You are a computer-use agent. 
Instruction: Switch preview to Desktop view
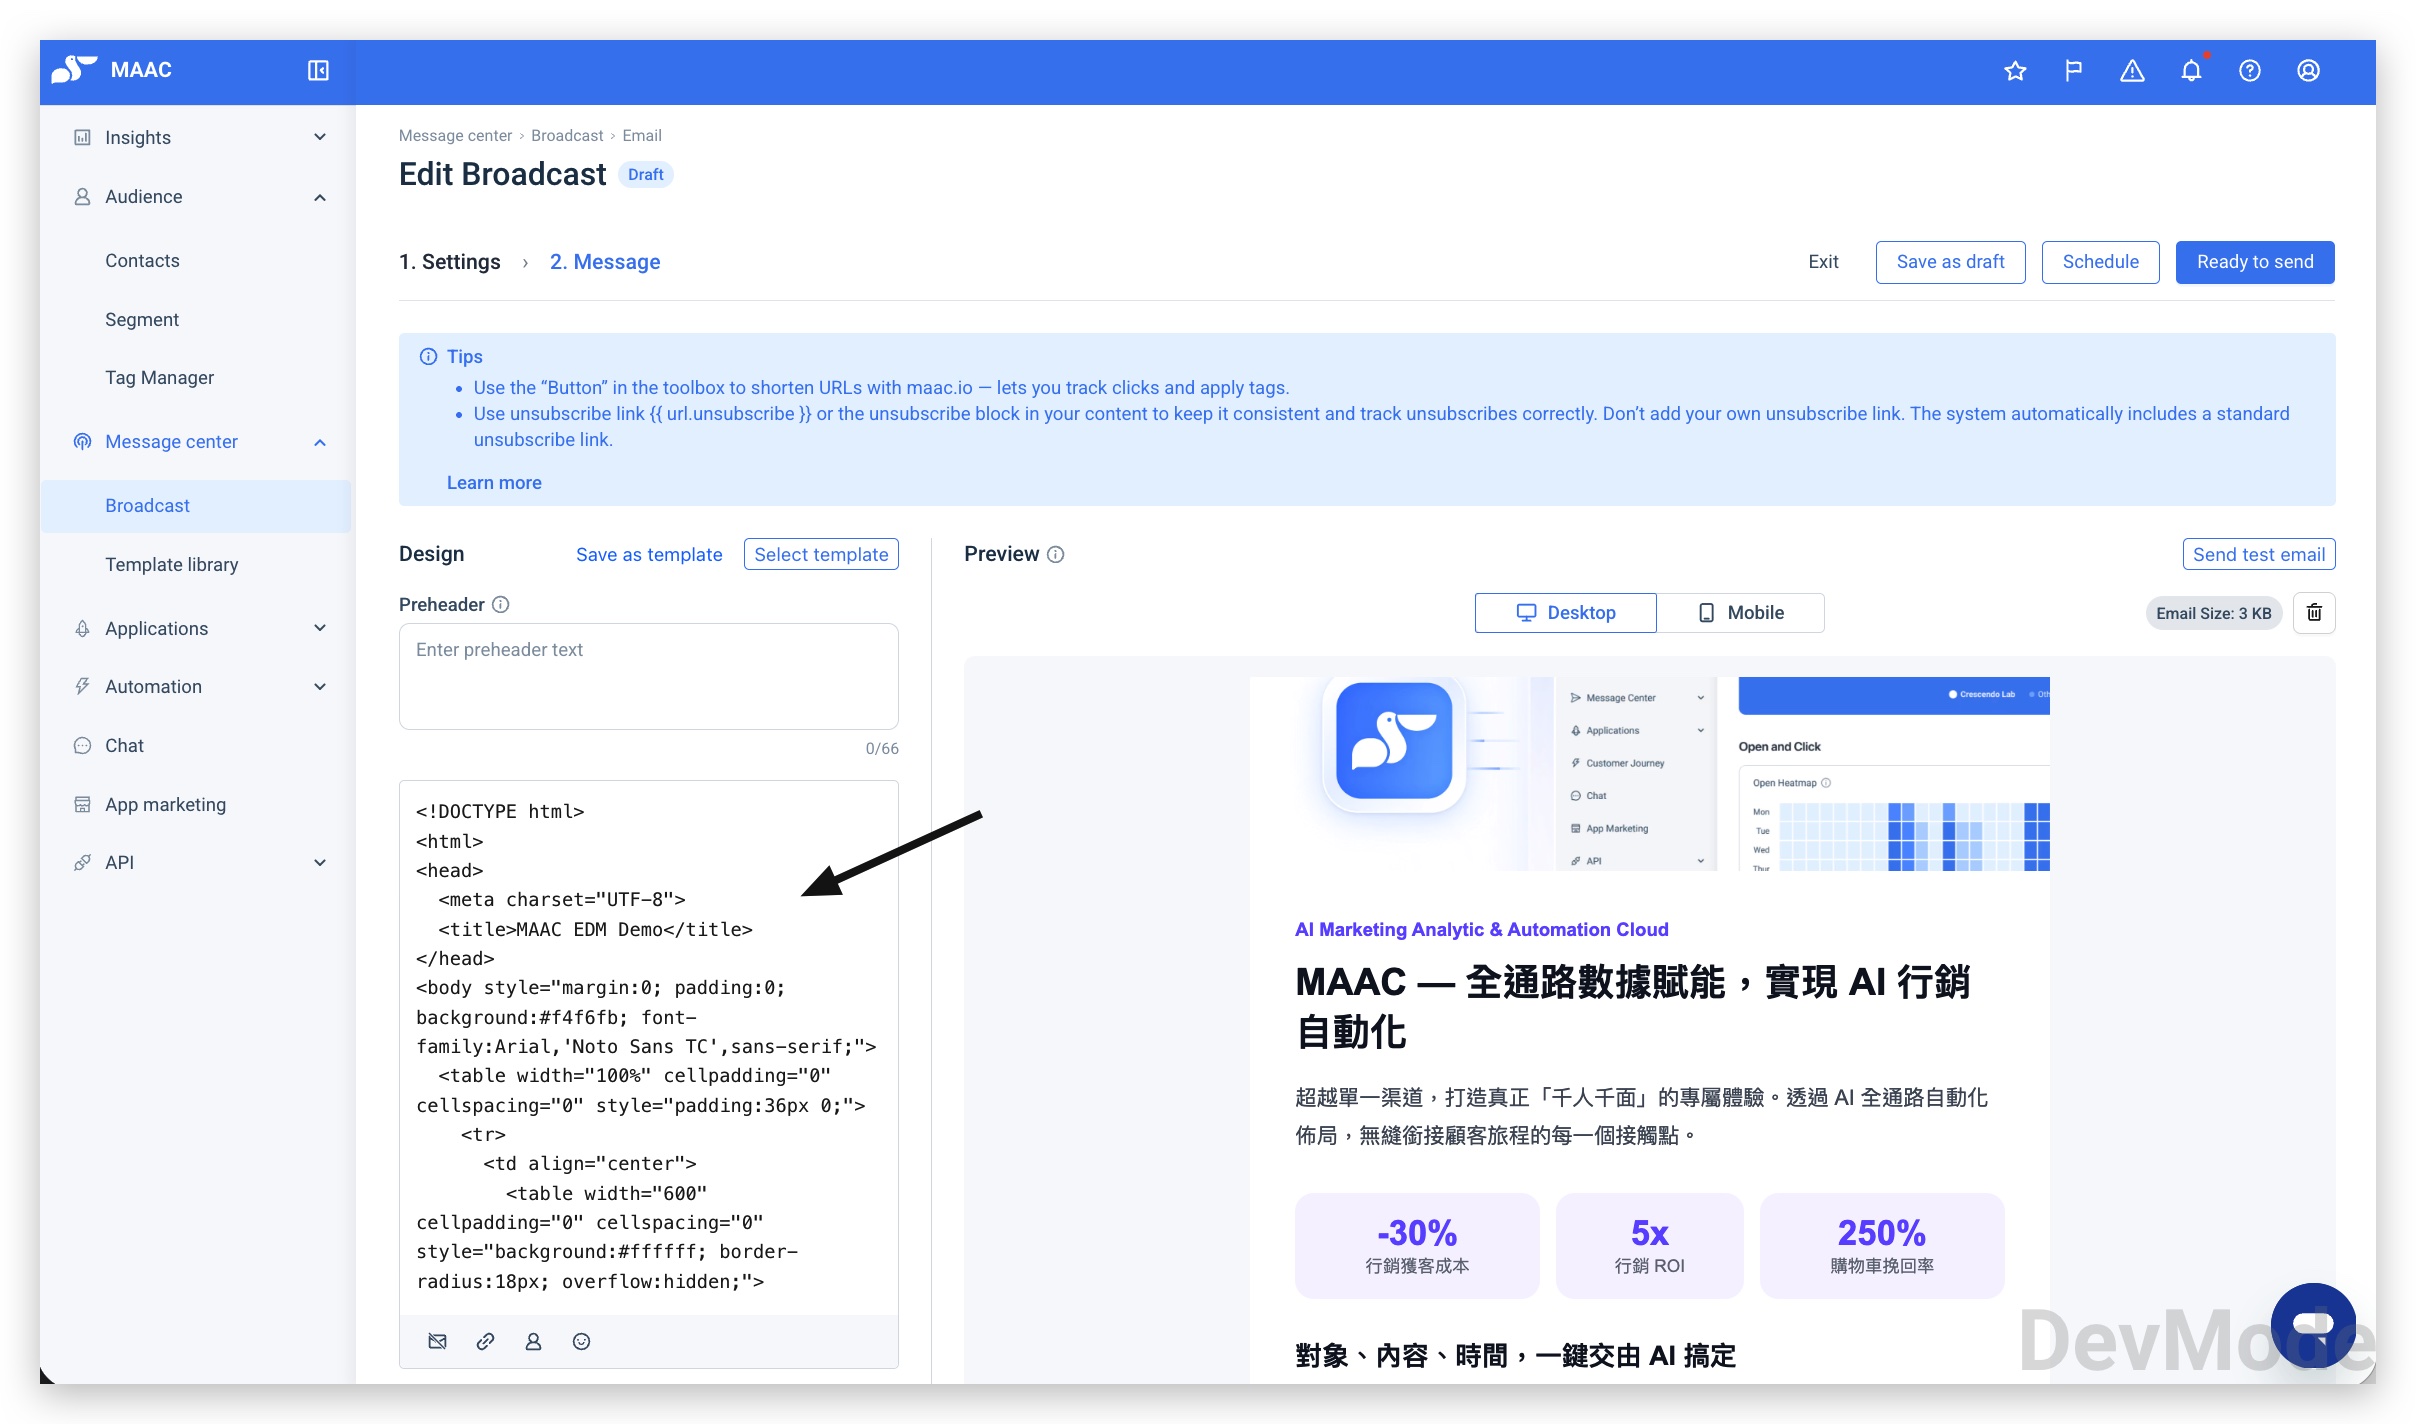pos(1565,613)
